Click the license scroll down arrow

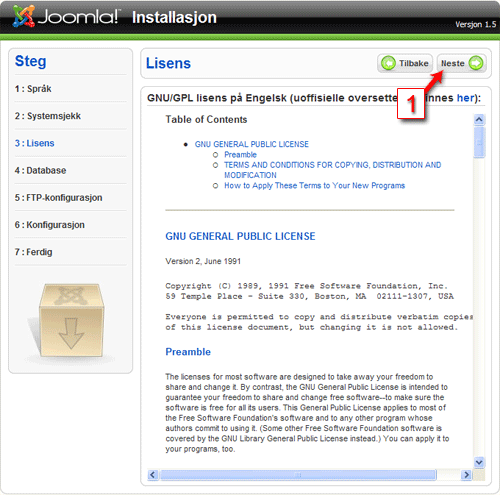(x=479, y=462)
